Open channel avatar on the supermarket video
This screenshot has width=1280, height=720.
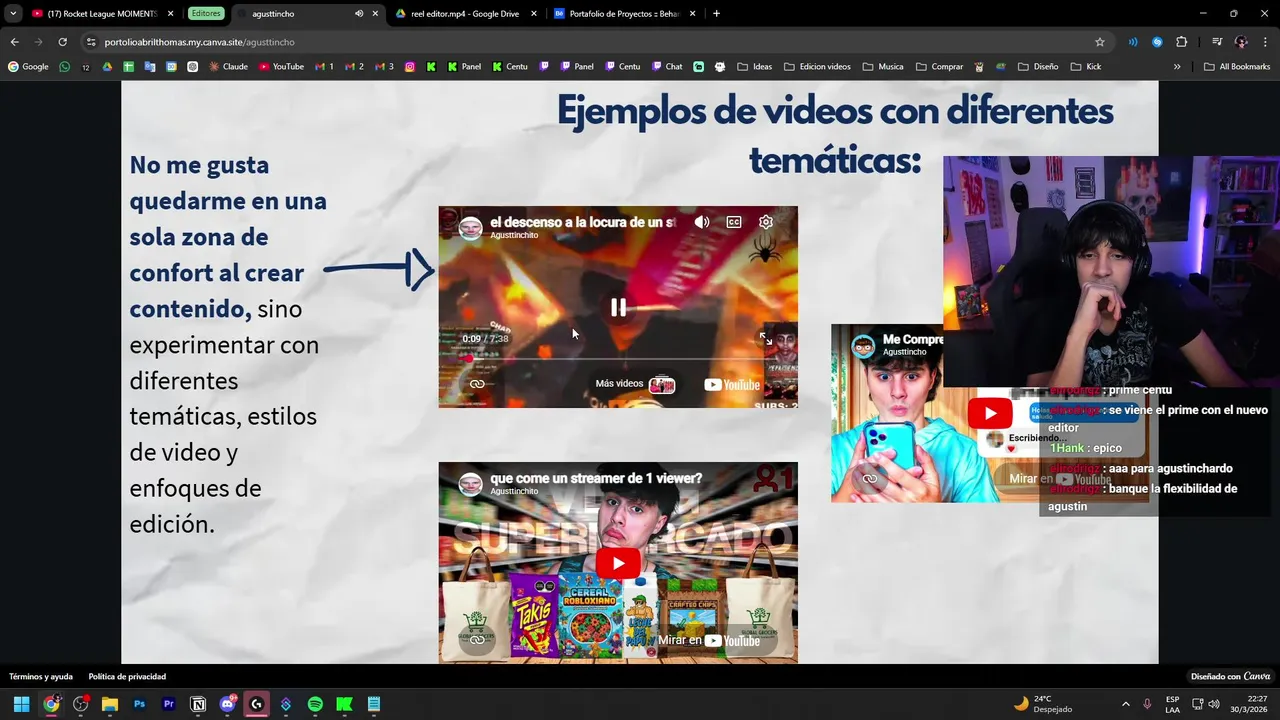(470, 484)
